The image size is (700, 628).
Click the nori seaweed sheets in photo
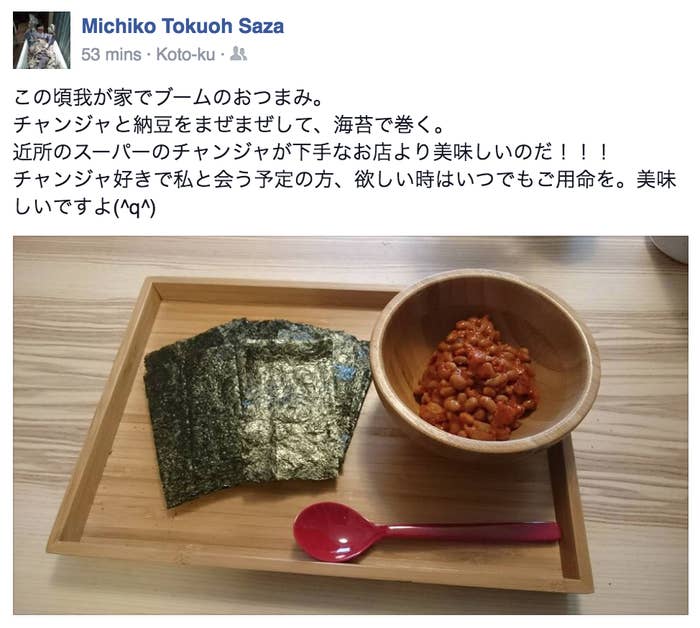pos(257,411)
